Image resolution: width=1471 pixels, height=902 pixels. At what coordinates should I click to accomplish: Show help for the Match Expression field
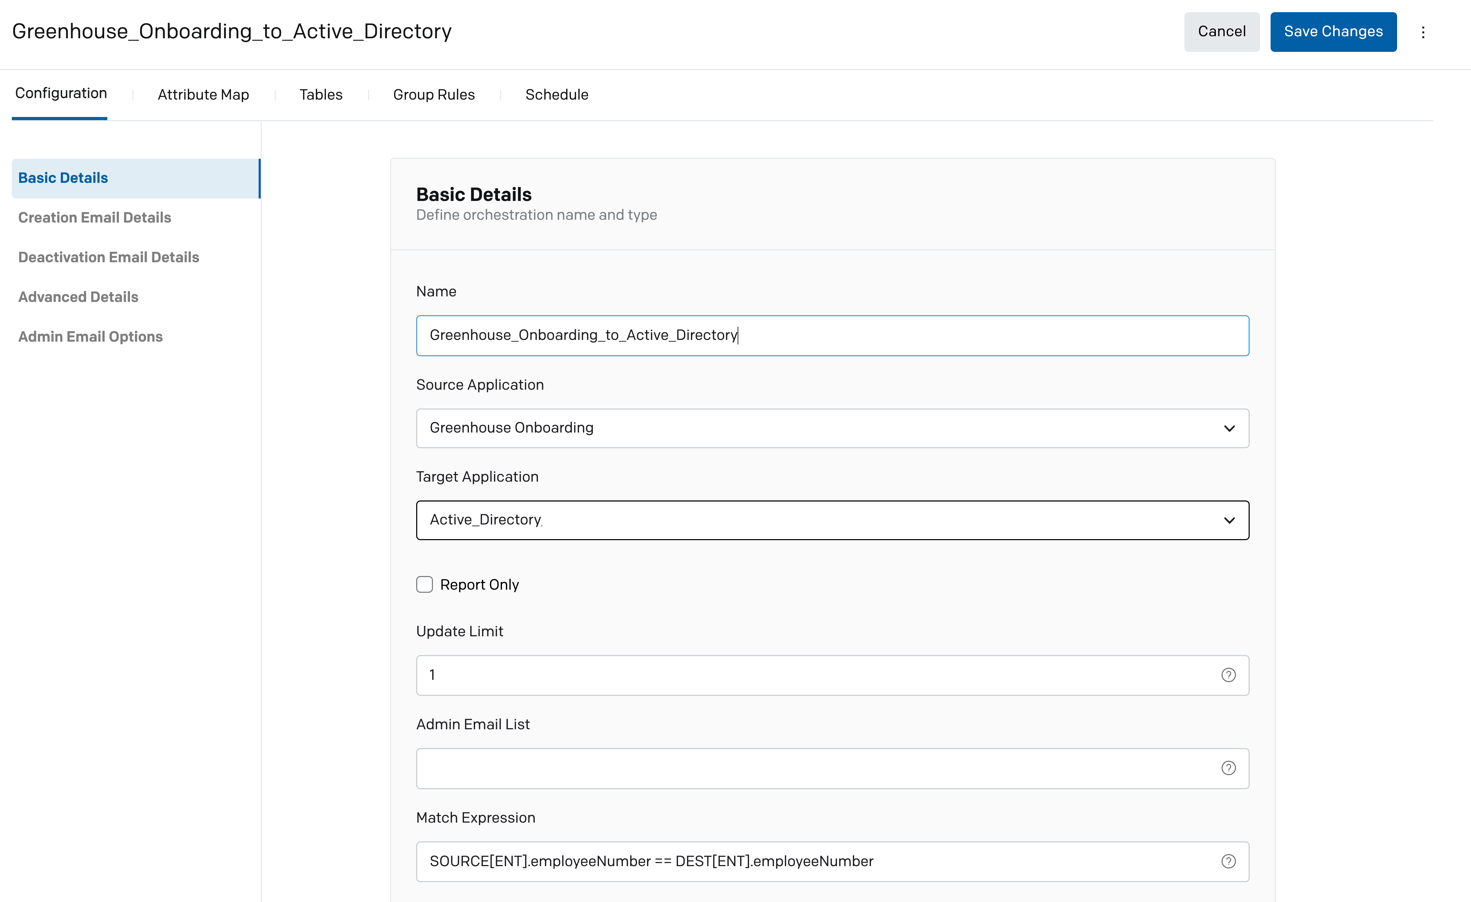(x=1228, y=861)
